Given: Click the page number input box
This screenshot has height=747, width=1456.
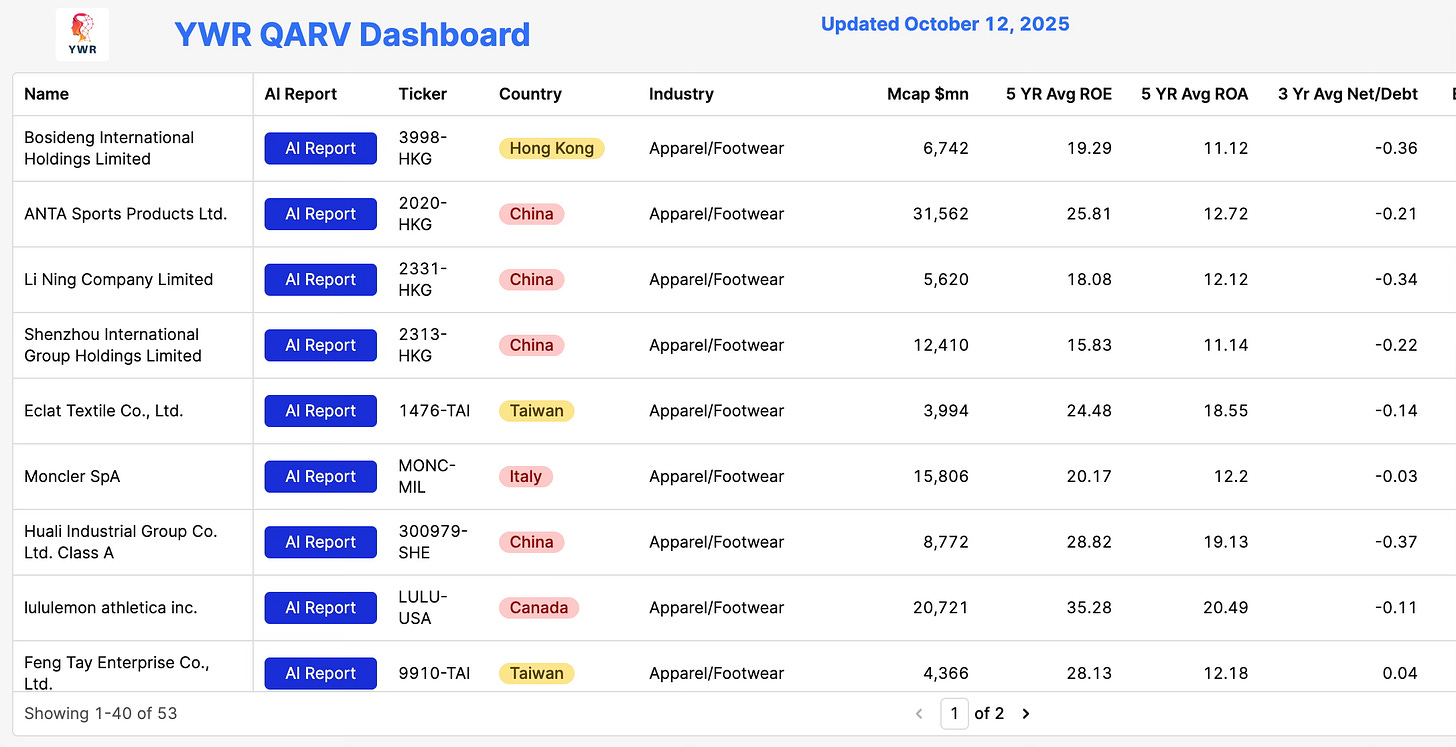Looking at the screenshot, I should (x=954, y=713).
